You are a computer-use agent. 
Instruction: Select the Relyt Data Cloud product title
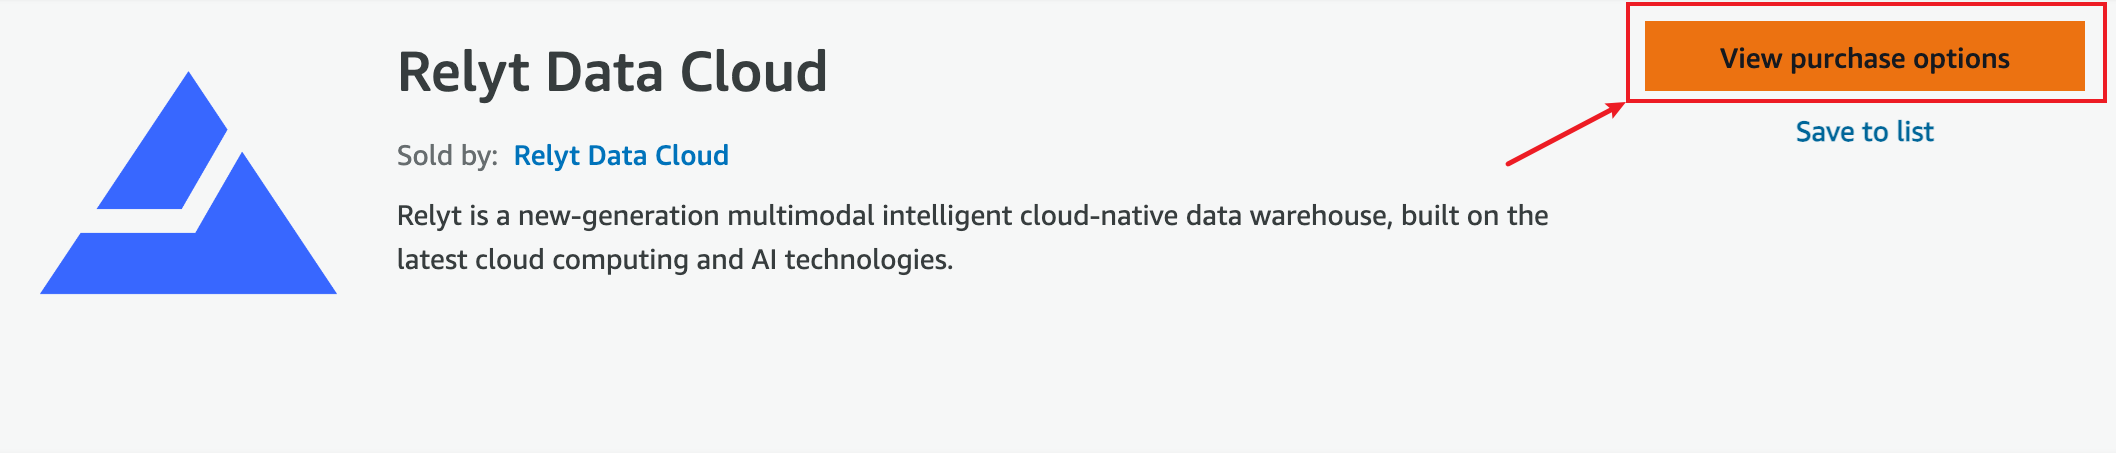click(x=612, y=72)
